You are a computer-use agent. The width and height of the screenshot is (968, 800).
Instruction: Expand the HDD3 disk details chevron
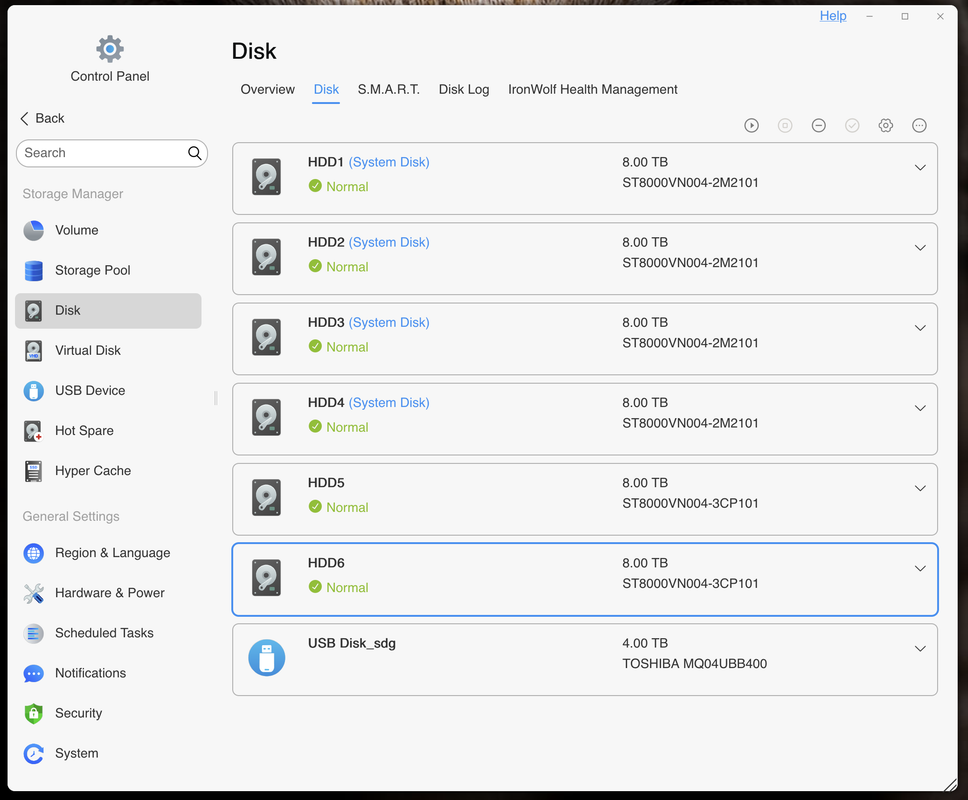(920, 328)
